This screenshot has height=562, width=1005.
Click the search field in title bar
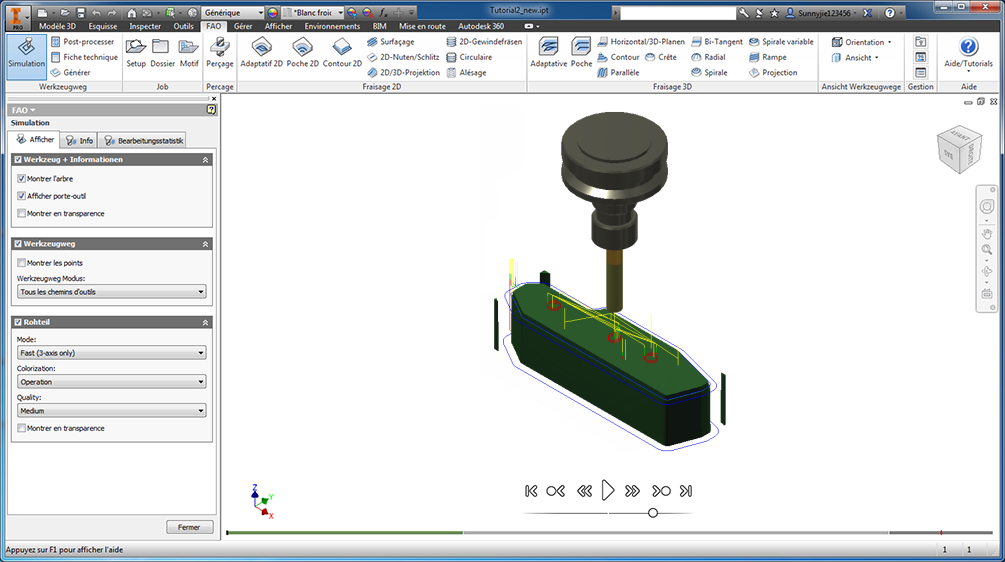tap(678, 12)
